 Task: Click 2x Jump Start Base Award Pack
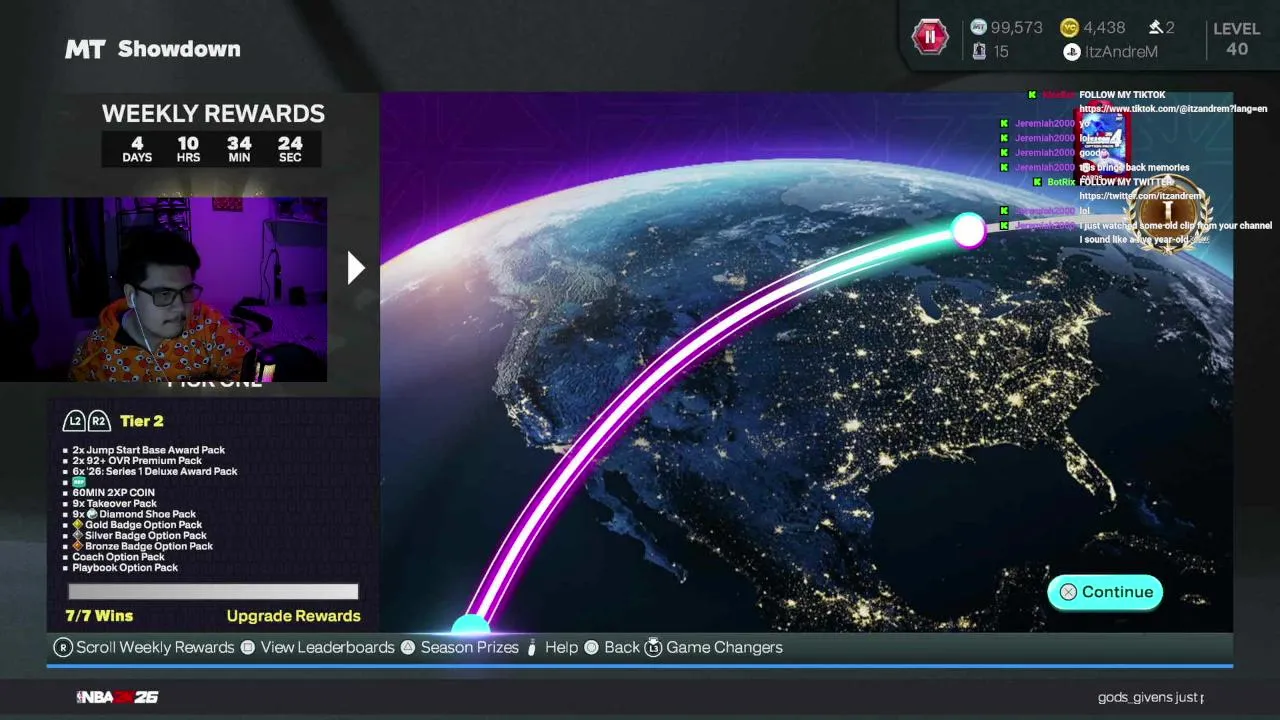[149, 450]
